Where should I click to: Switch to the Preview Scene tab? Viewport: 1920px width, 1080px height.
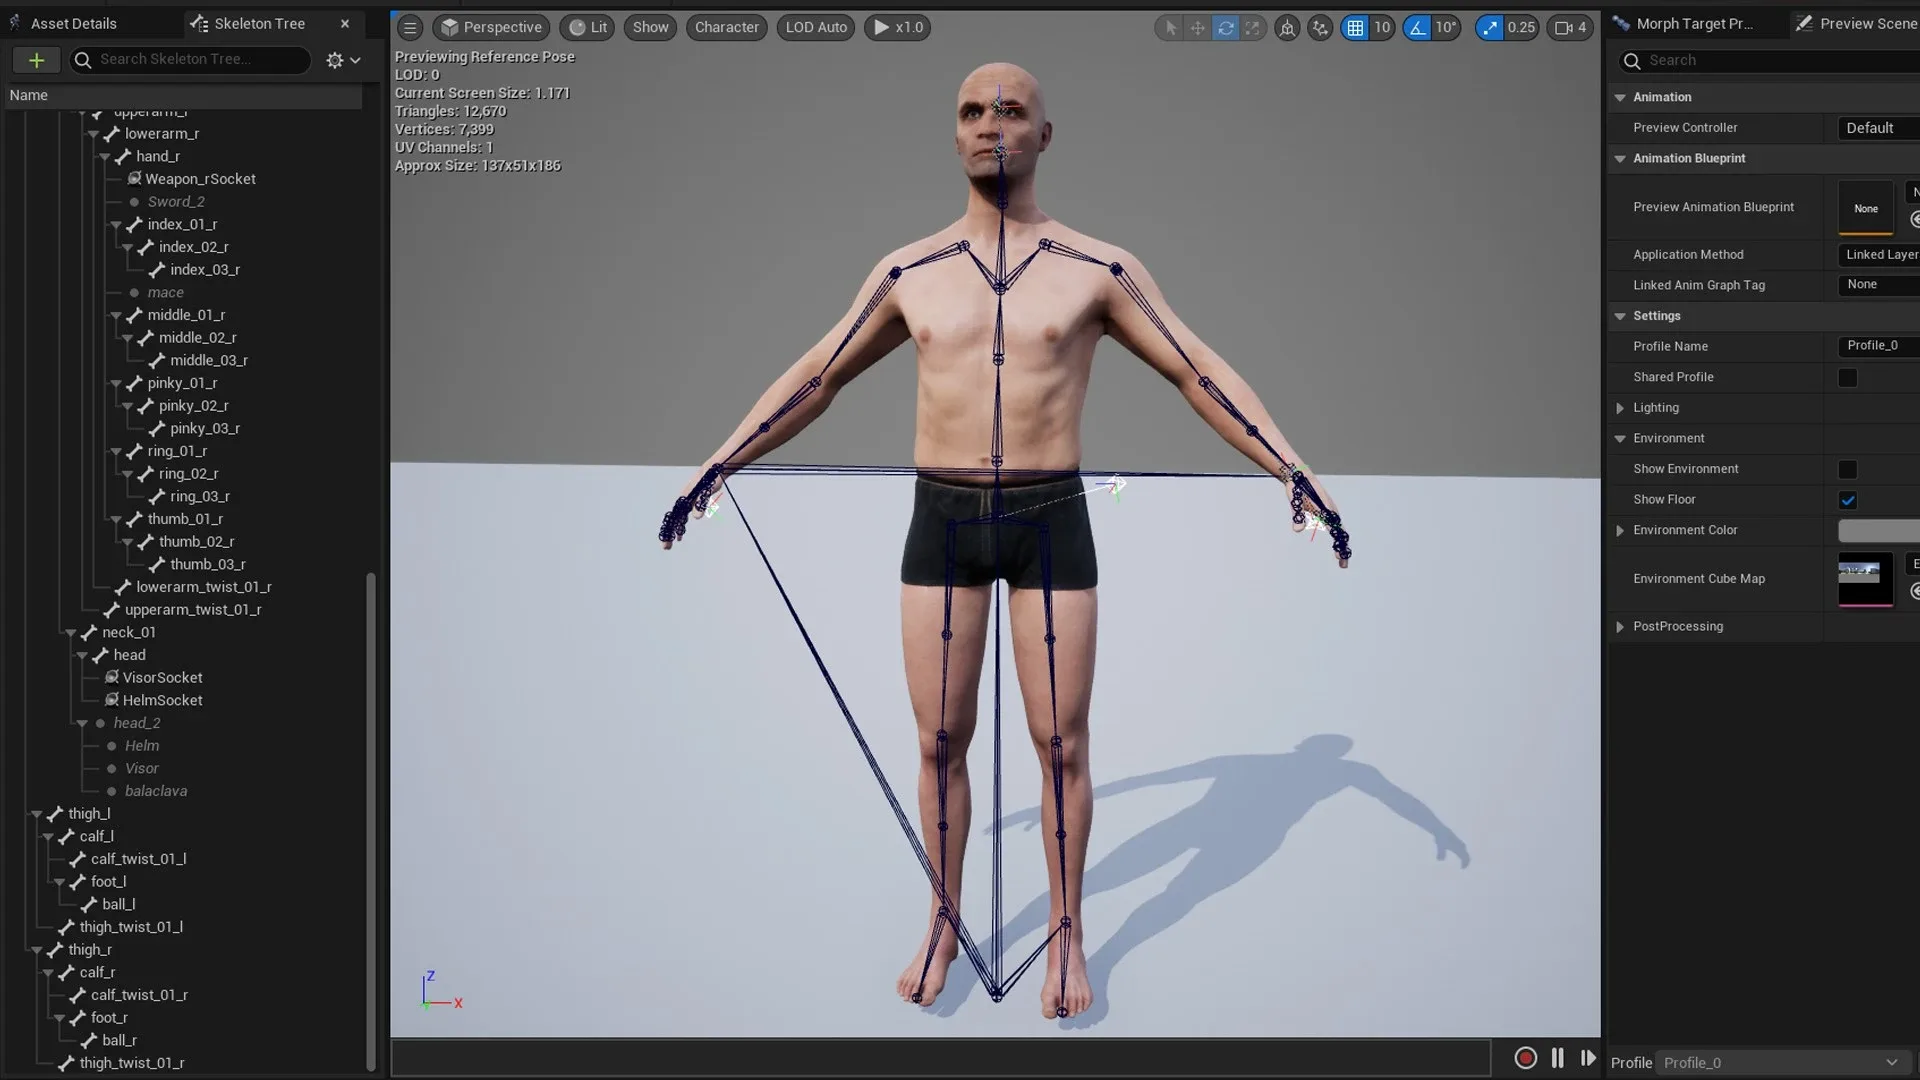click(1856, 24)
